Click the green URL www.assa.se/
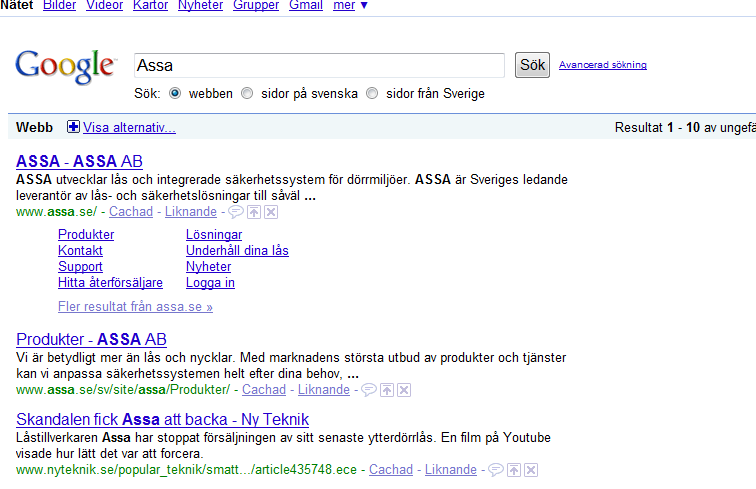 (56, 212)
